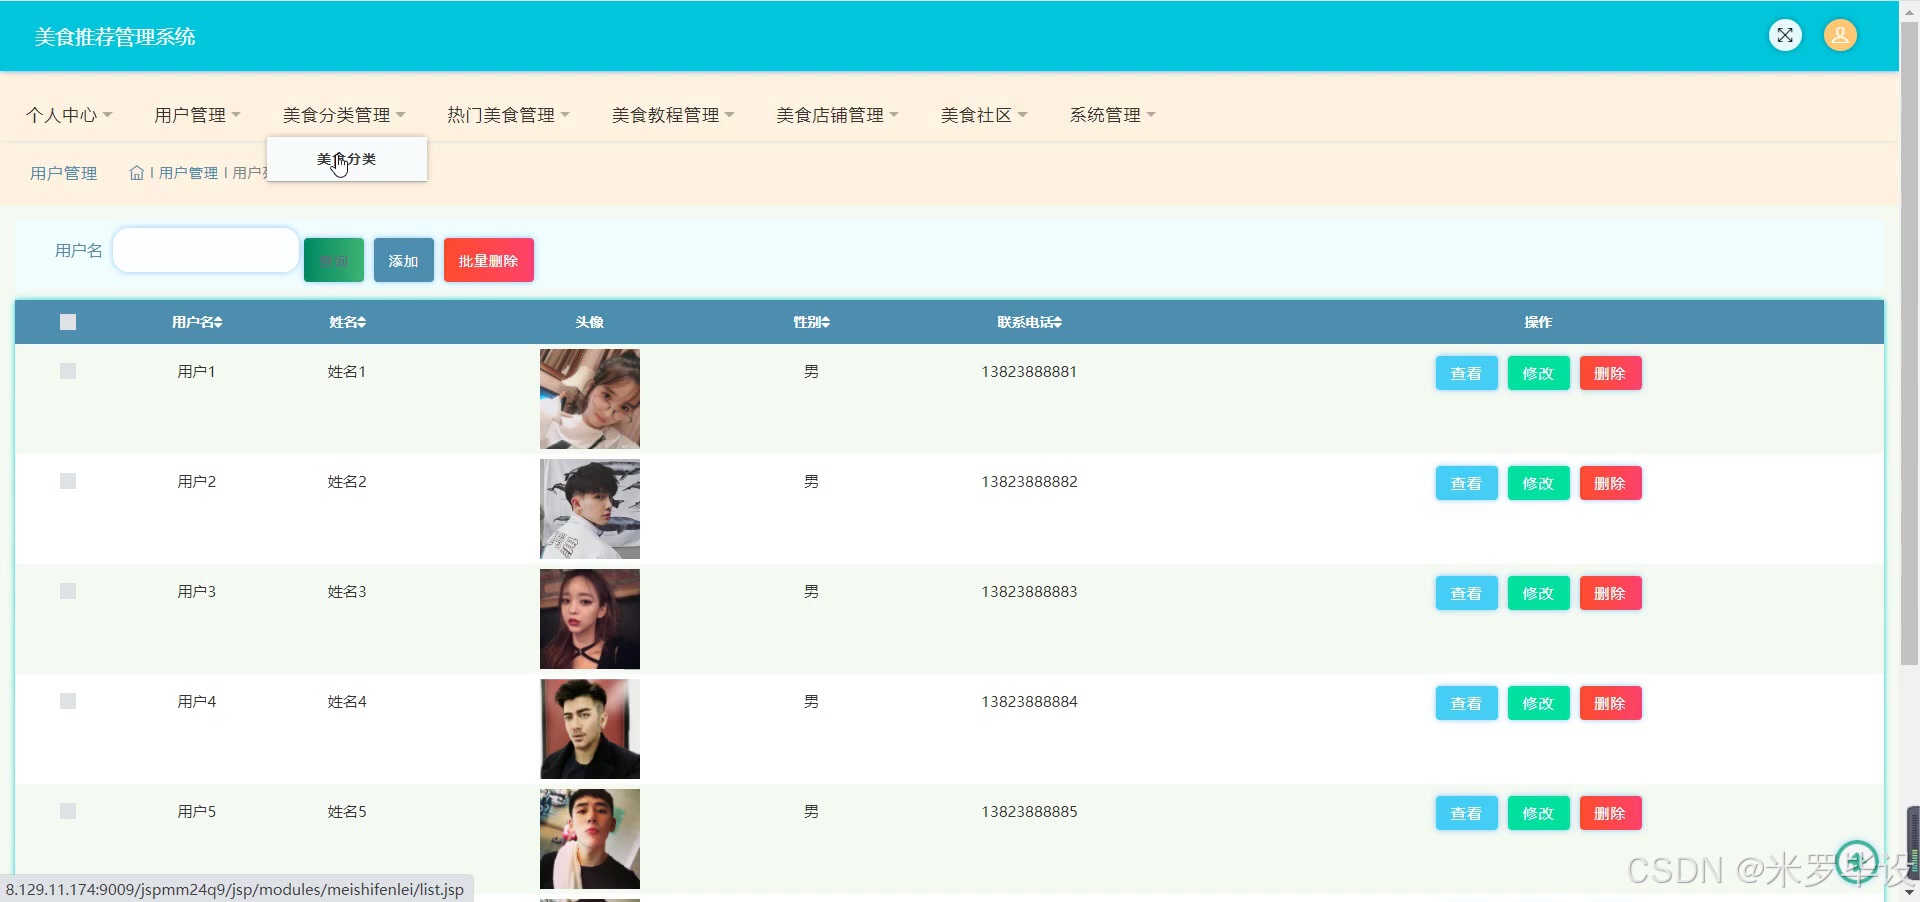Check the checkbox for 用户1 row
Viewport: 1920px width, 902px height.
(x=68, y=371)
